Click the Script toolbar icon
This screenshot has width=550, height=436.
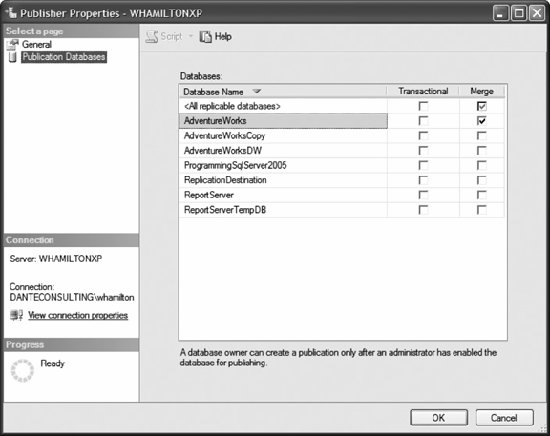click(x=152, y=36)
